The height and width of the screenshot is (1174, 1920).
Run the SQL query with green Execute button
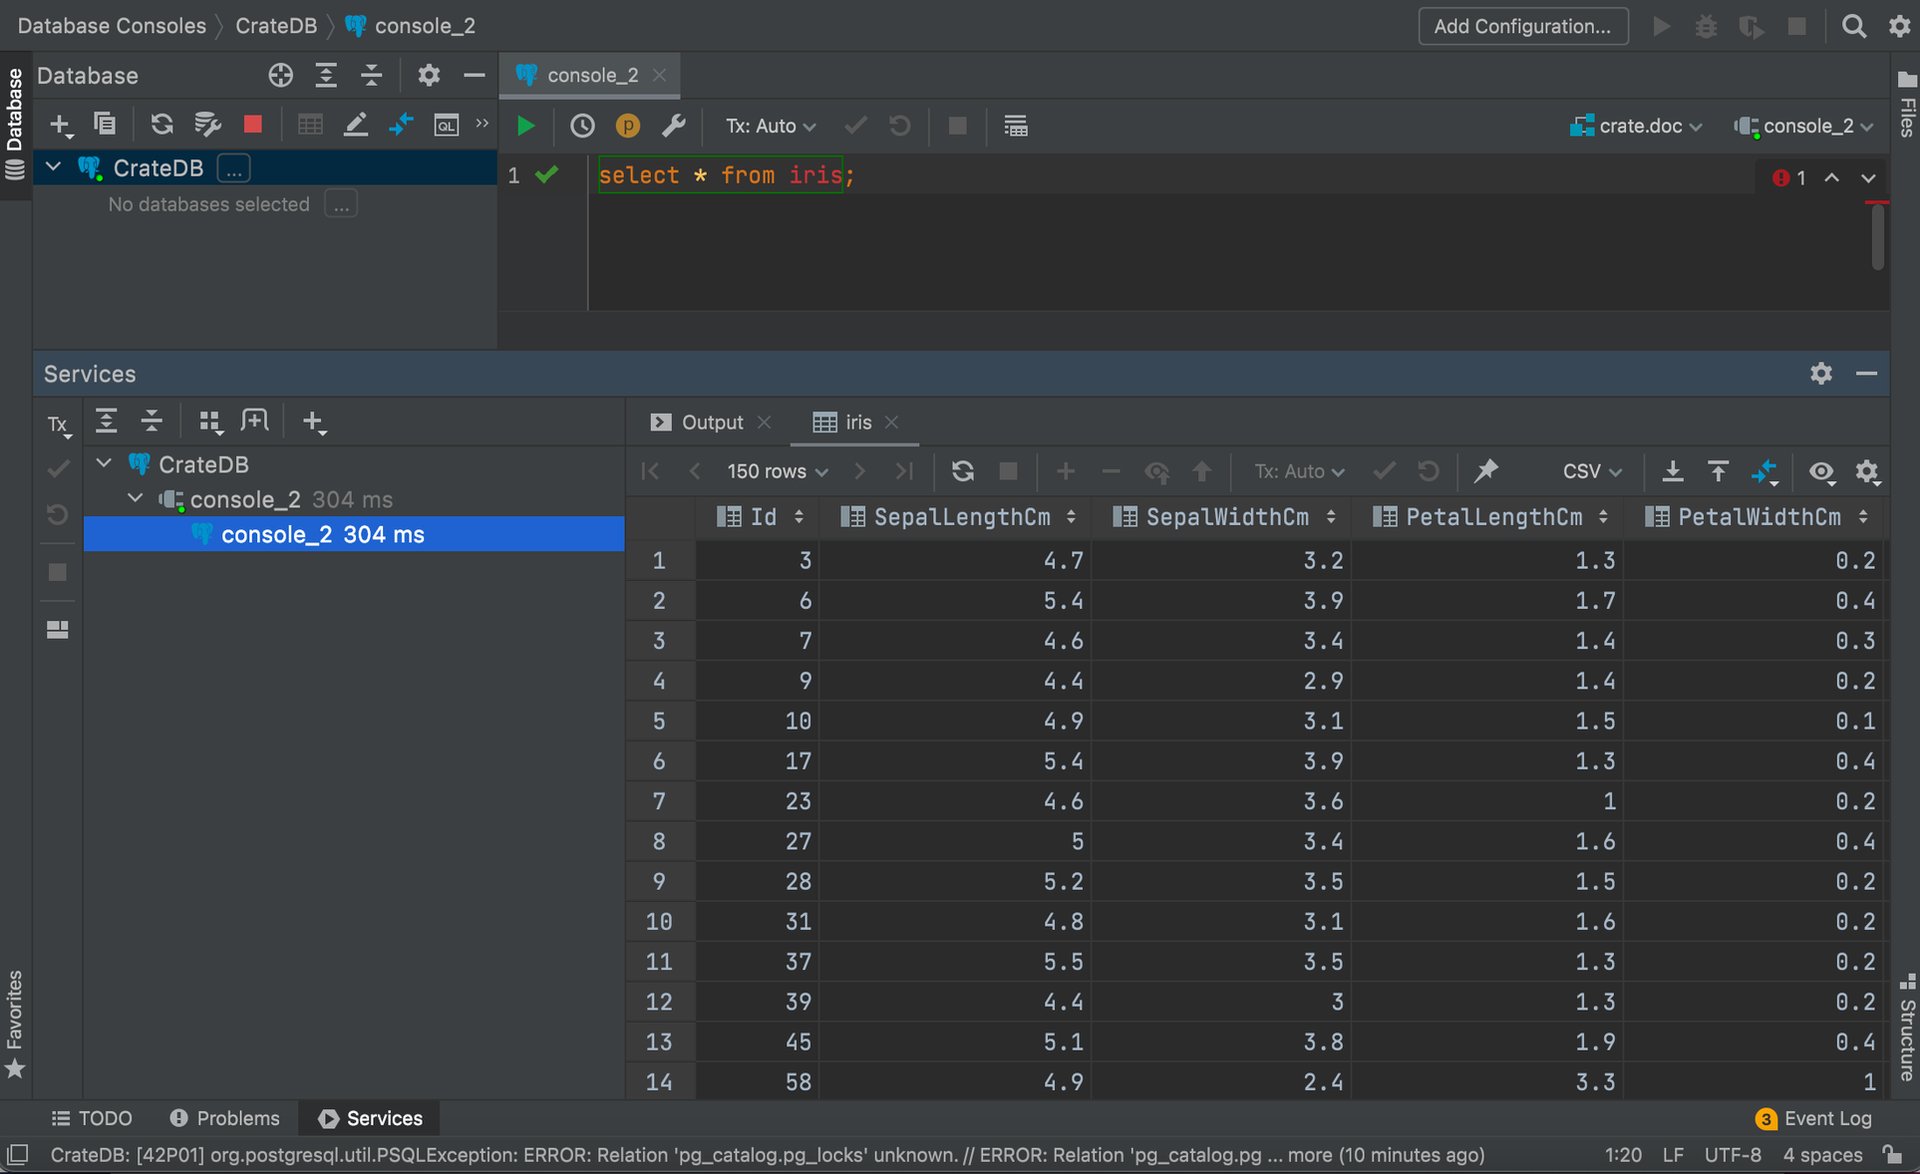[x=525, y=126]
